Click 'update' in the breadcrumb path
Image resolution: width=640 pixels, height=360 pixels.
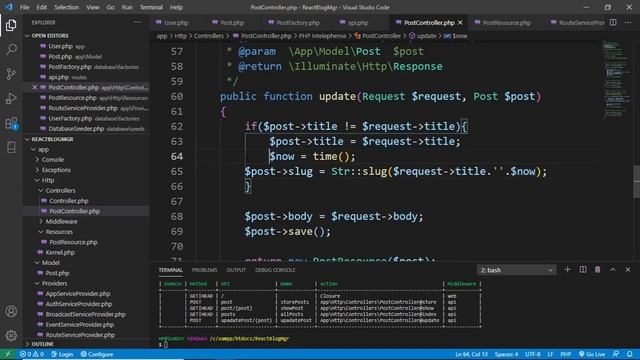click(x=427, y=36)
